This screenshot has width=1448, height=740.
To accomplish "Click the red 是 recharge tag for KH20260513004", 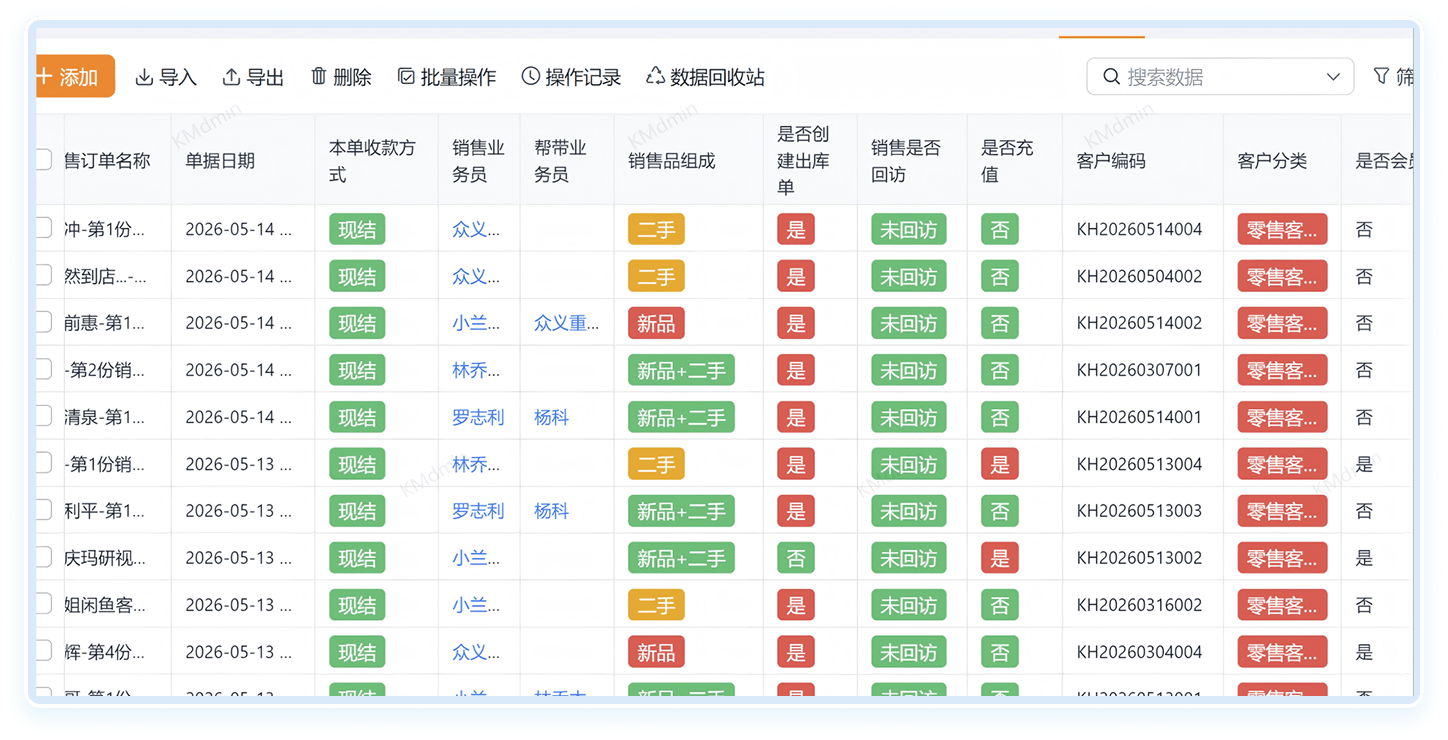I will click(x=1000, y=464).
